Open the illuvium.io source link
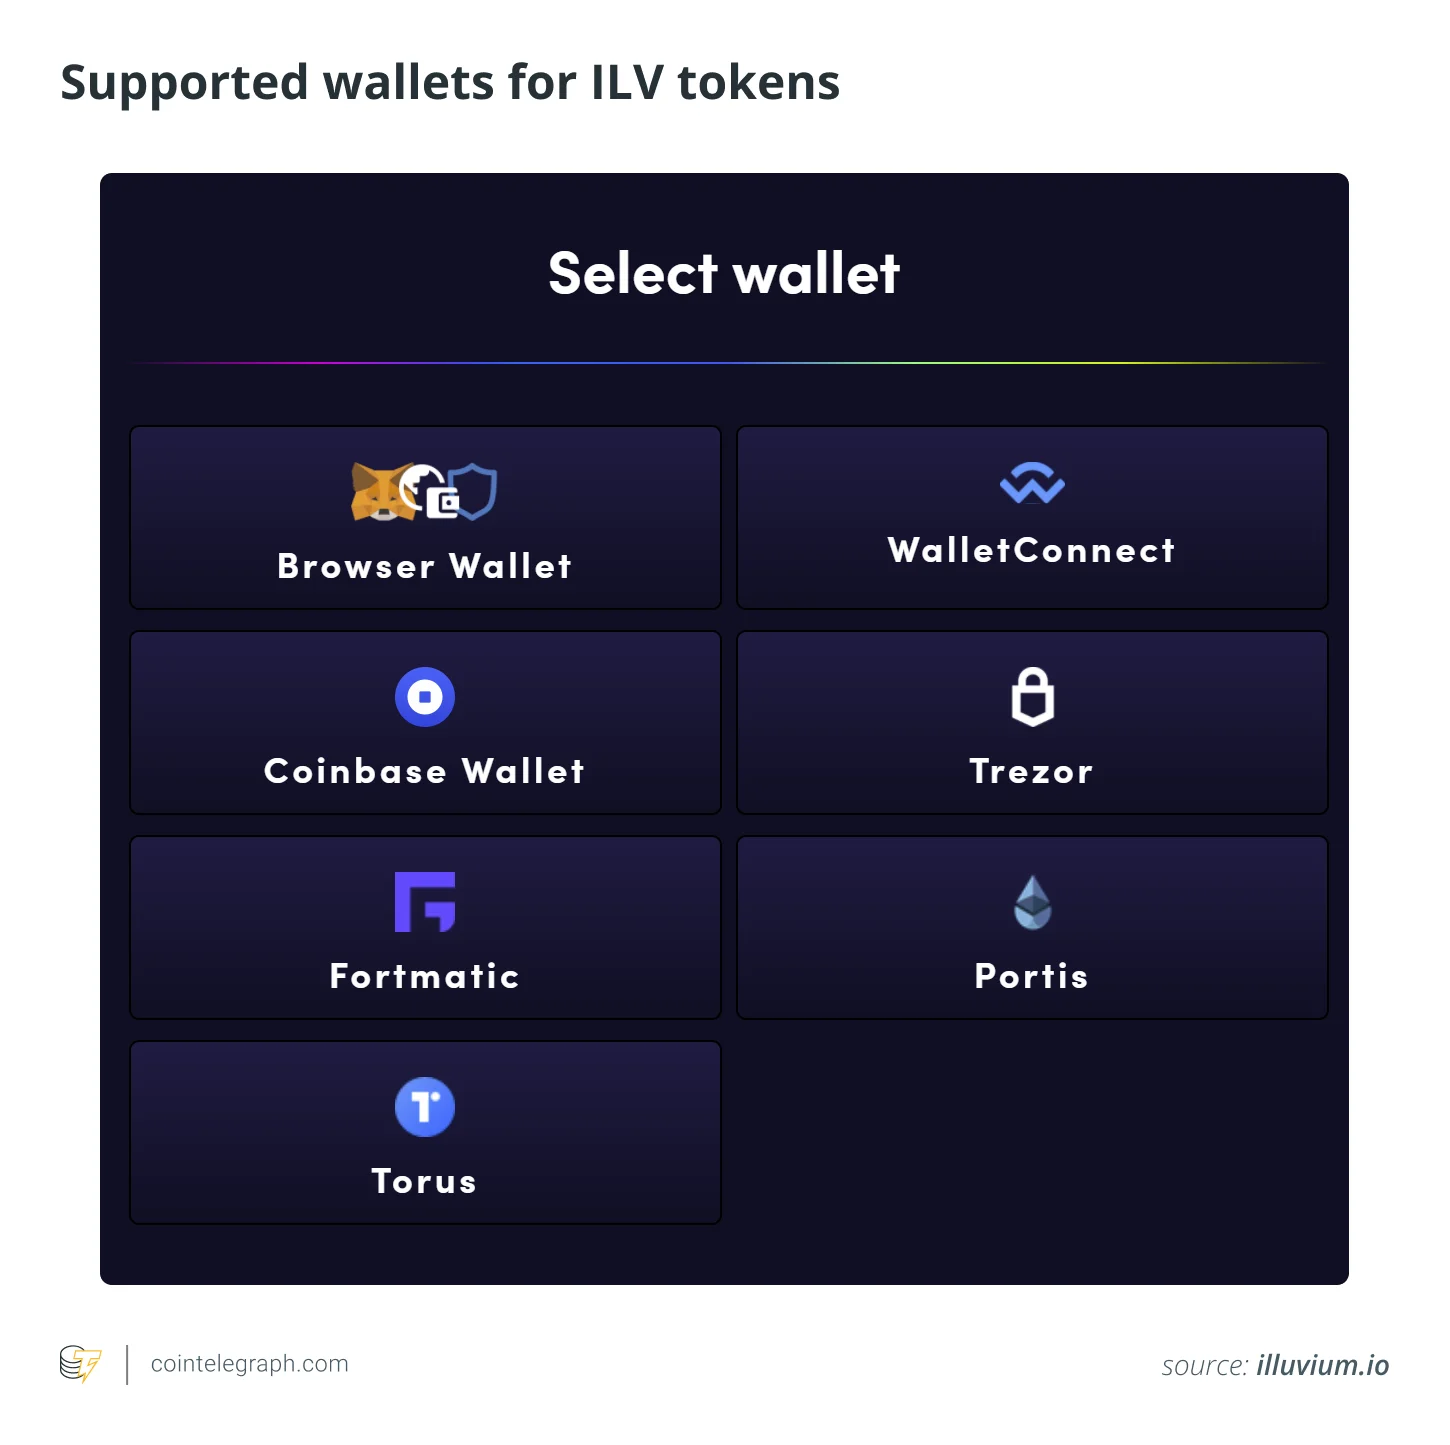 point(1323,1365)
